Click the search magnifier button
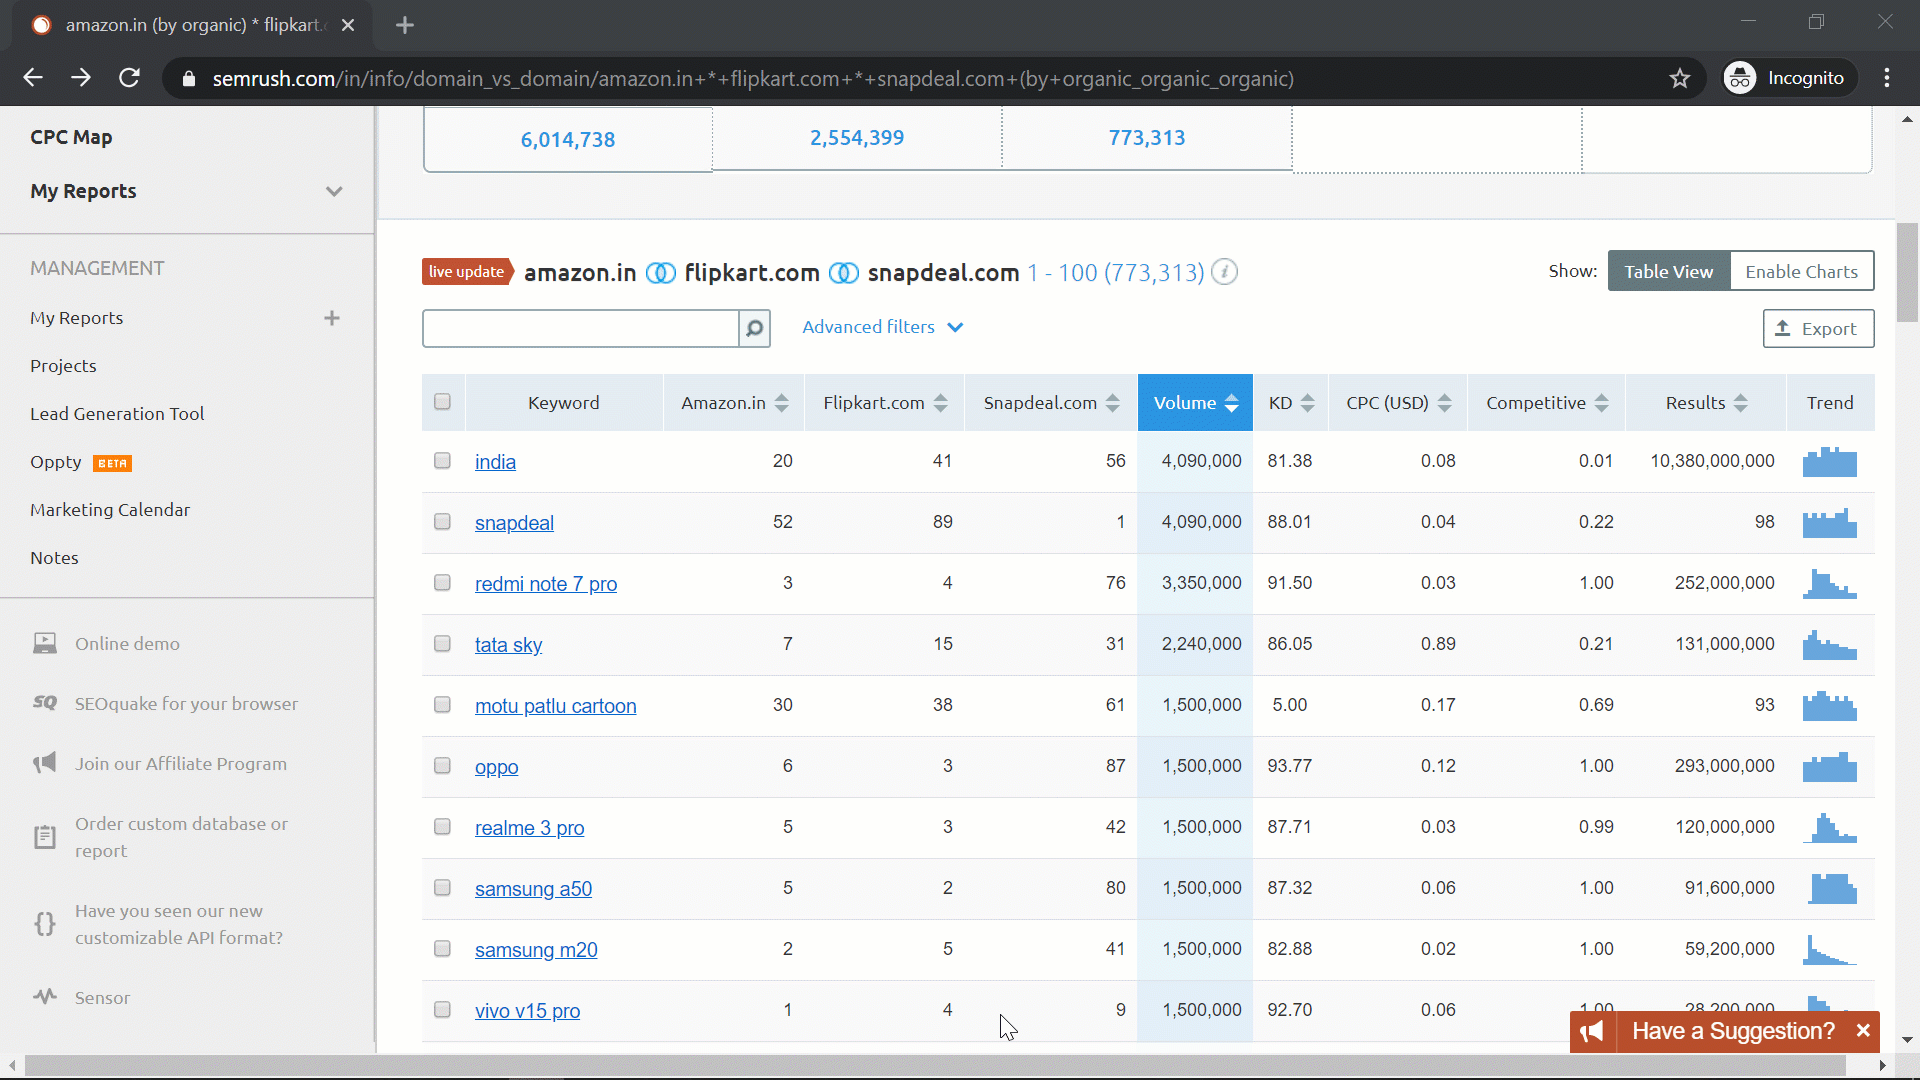This screenshot has width=1920, height=1080. [x=755, y=328]
